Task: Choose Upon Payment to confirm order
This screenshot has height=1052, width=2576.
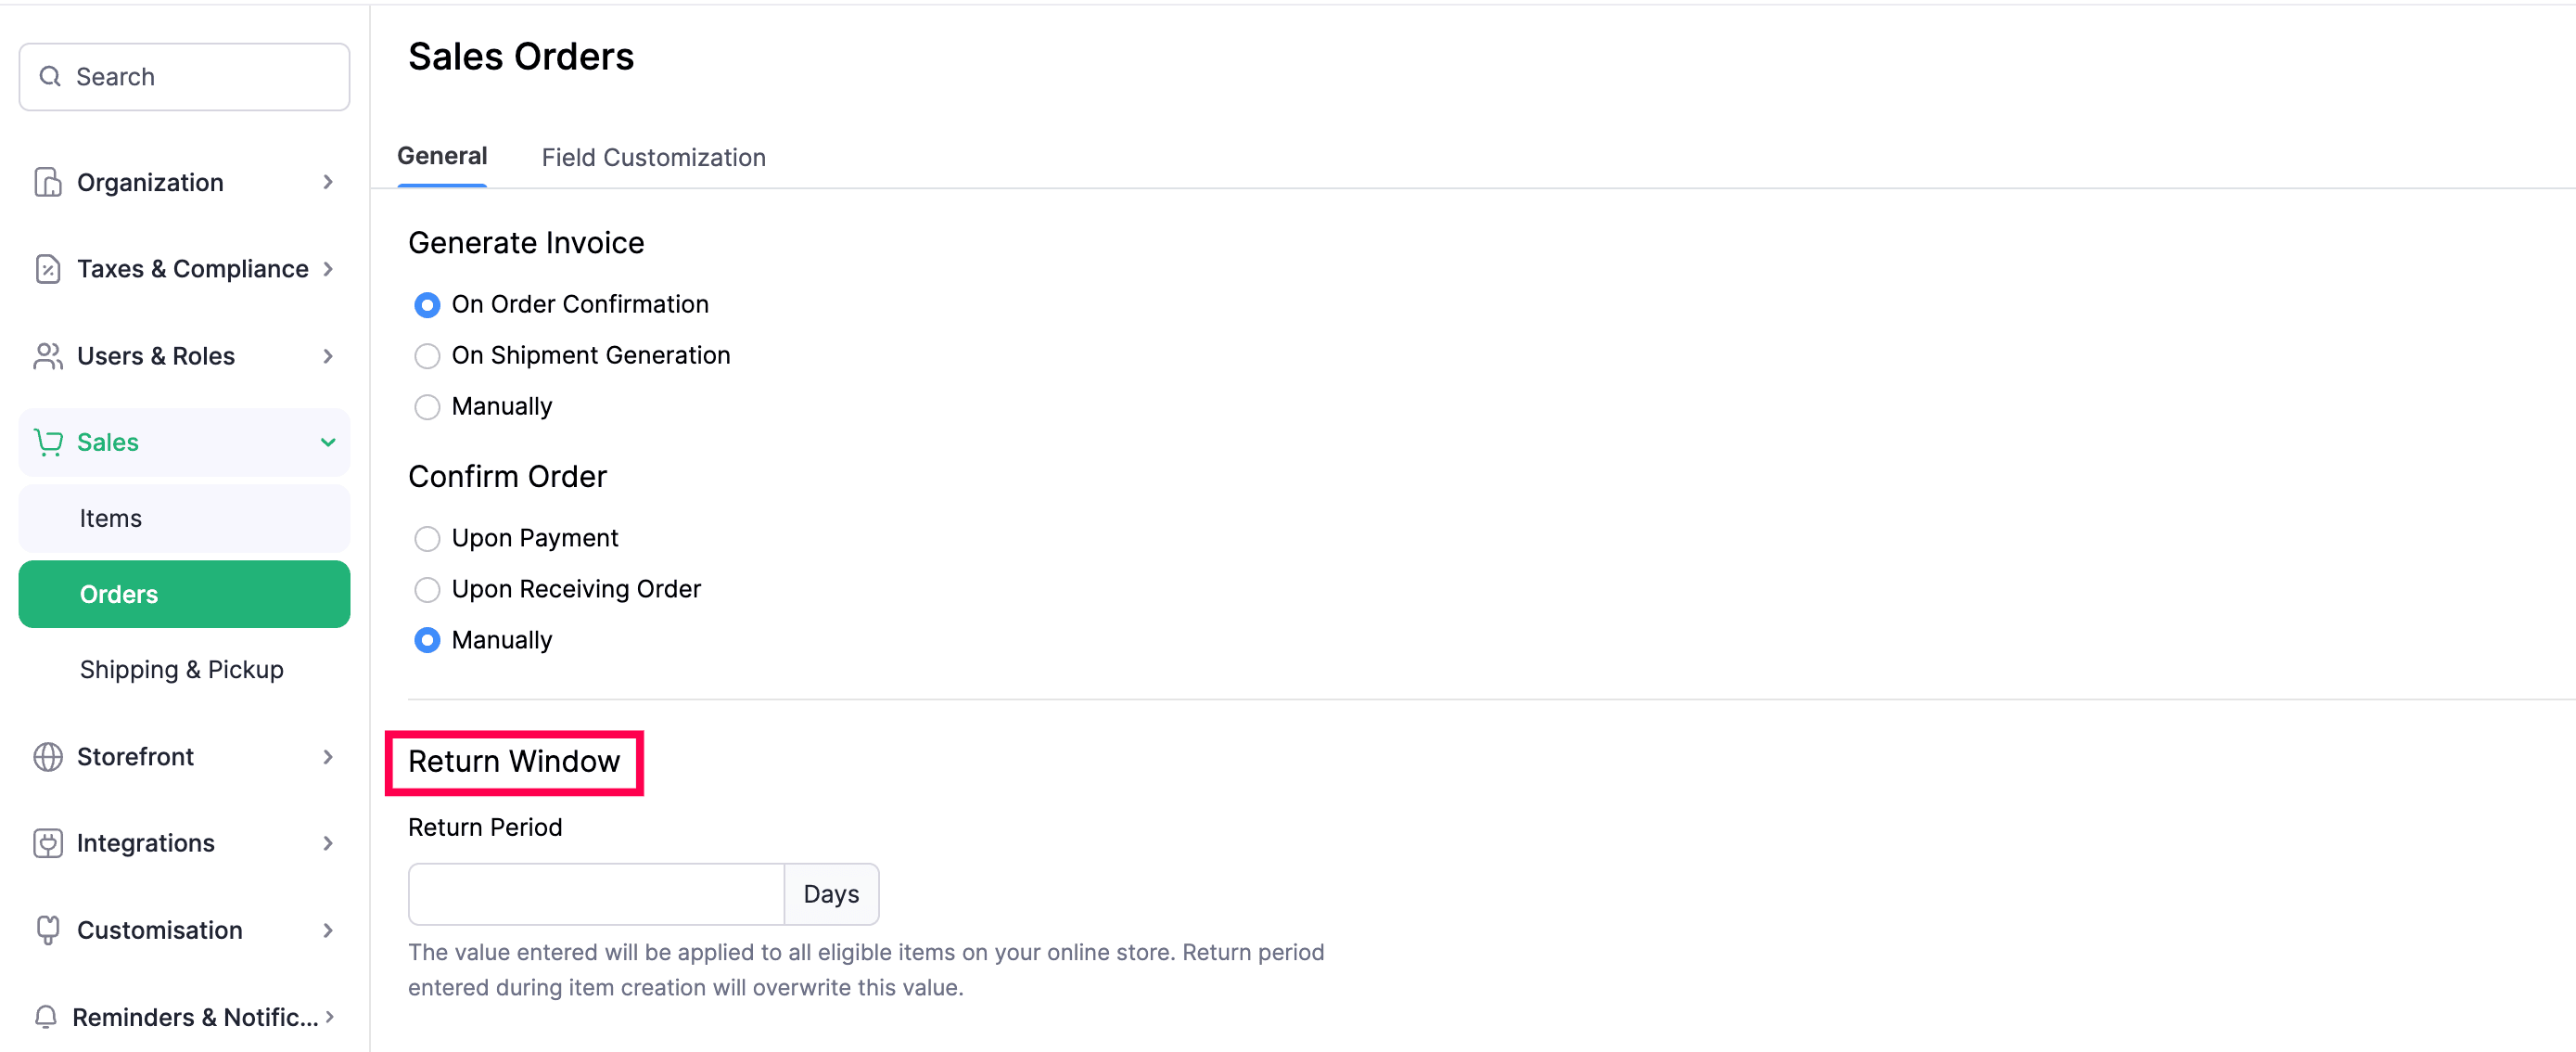Action: pyautogui.click(x=427, y=539)
